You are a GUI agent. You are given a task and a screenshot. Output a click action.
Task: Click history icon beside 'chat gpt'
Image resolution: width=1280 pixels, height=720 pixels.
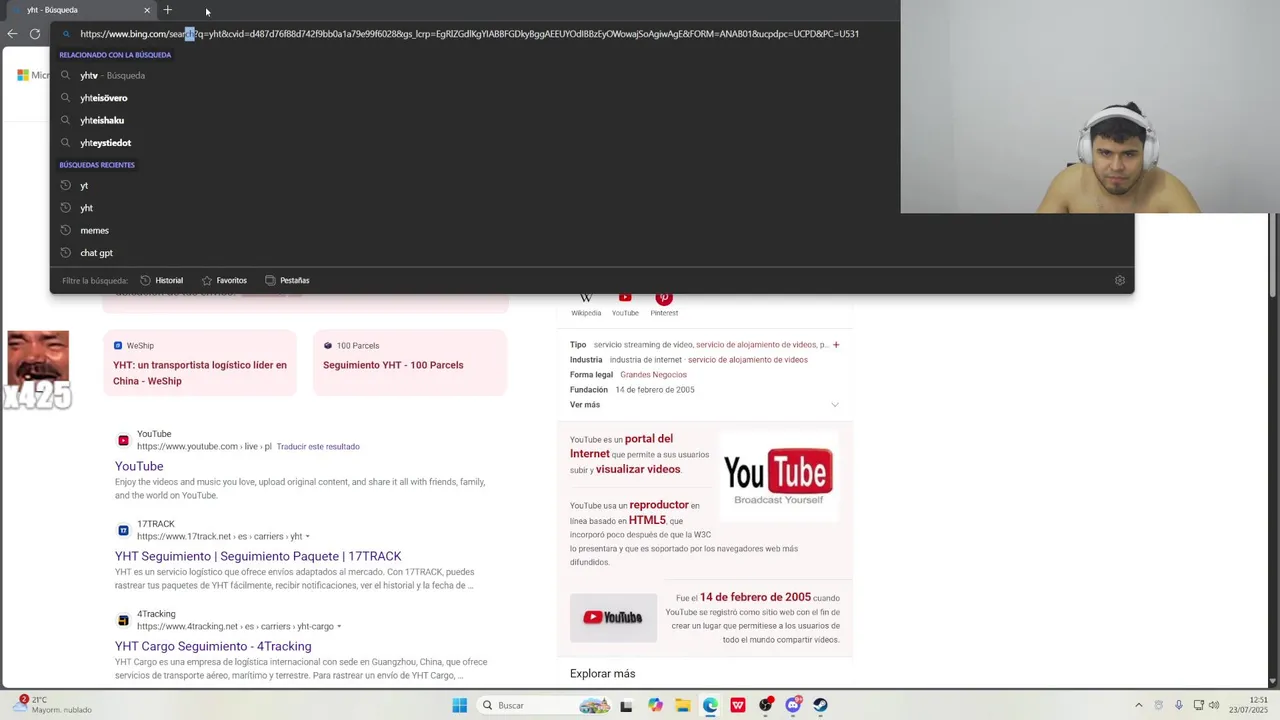[66, 253]
